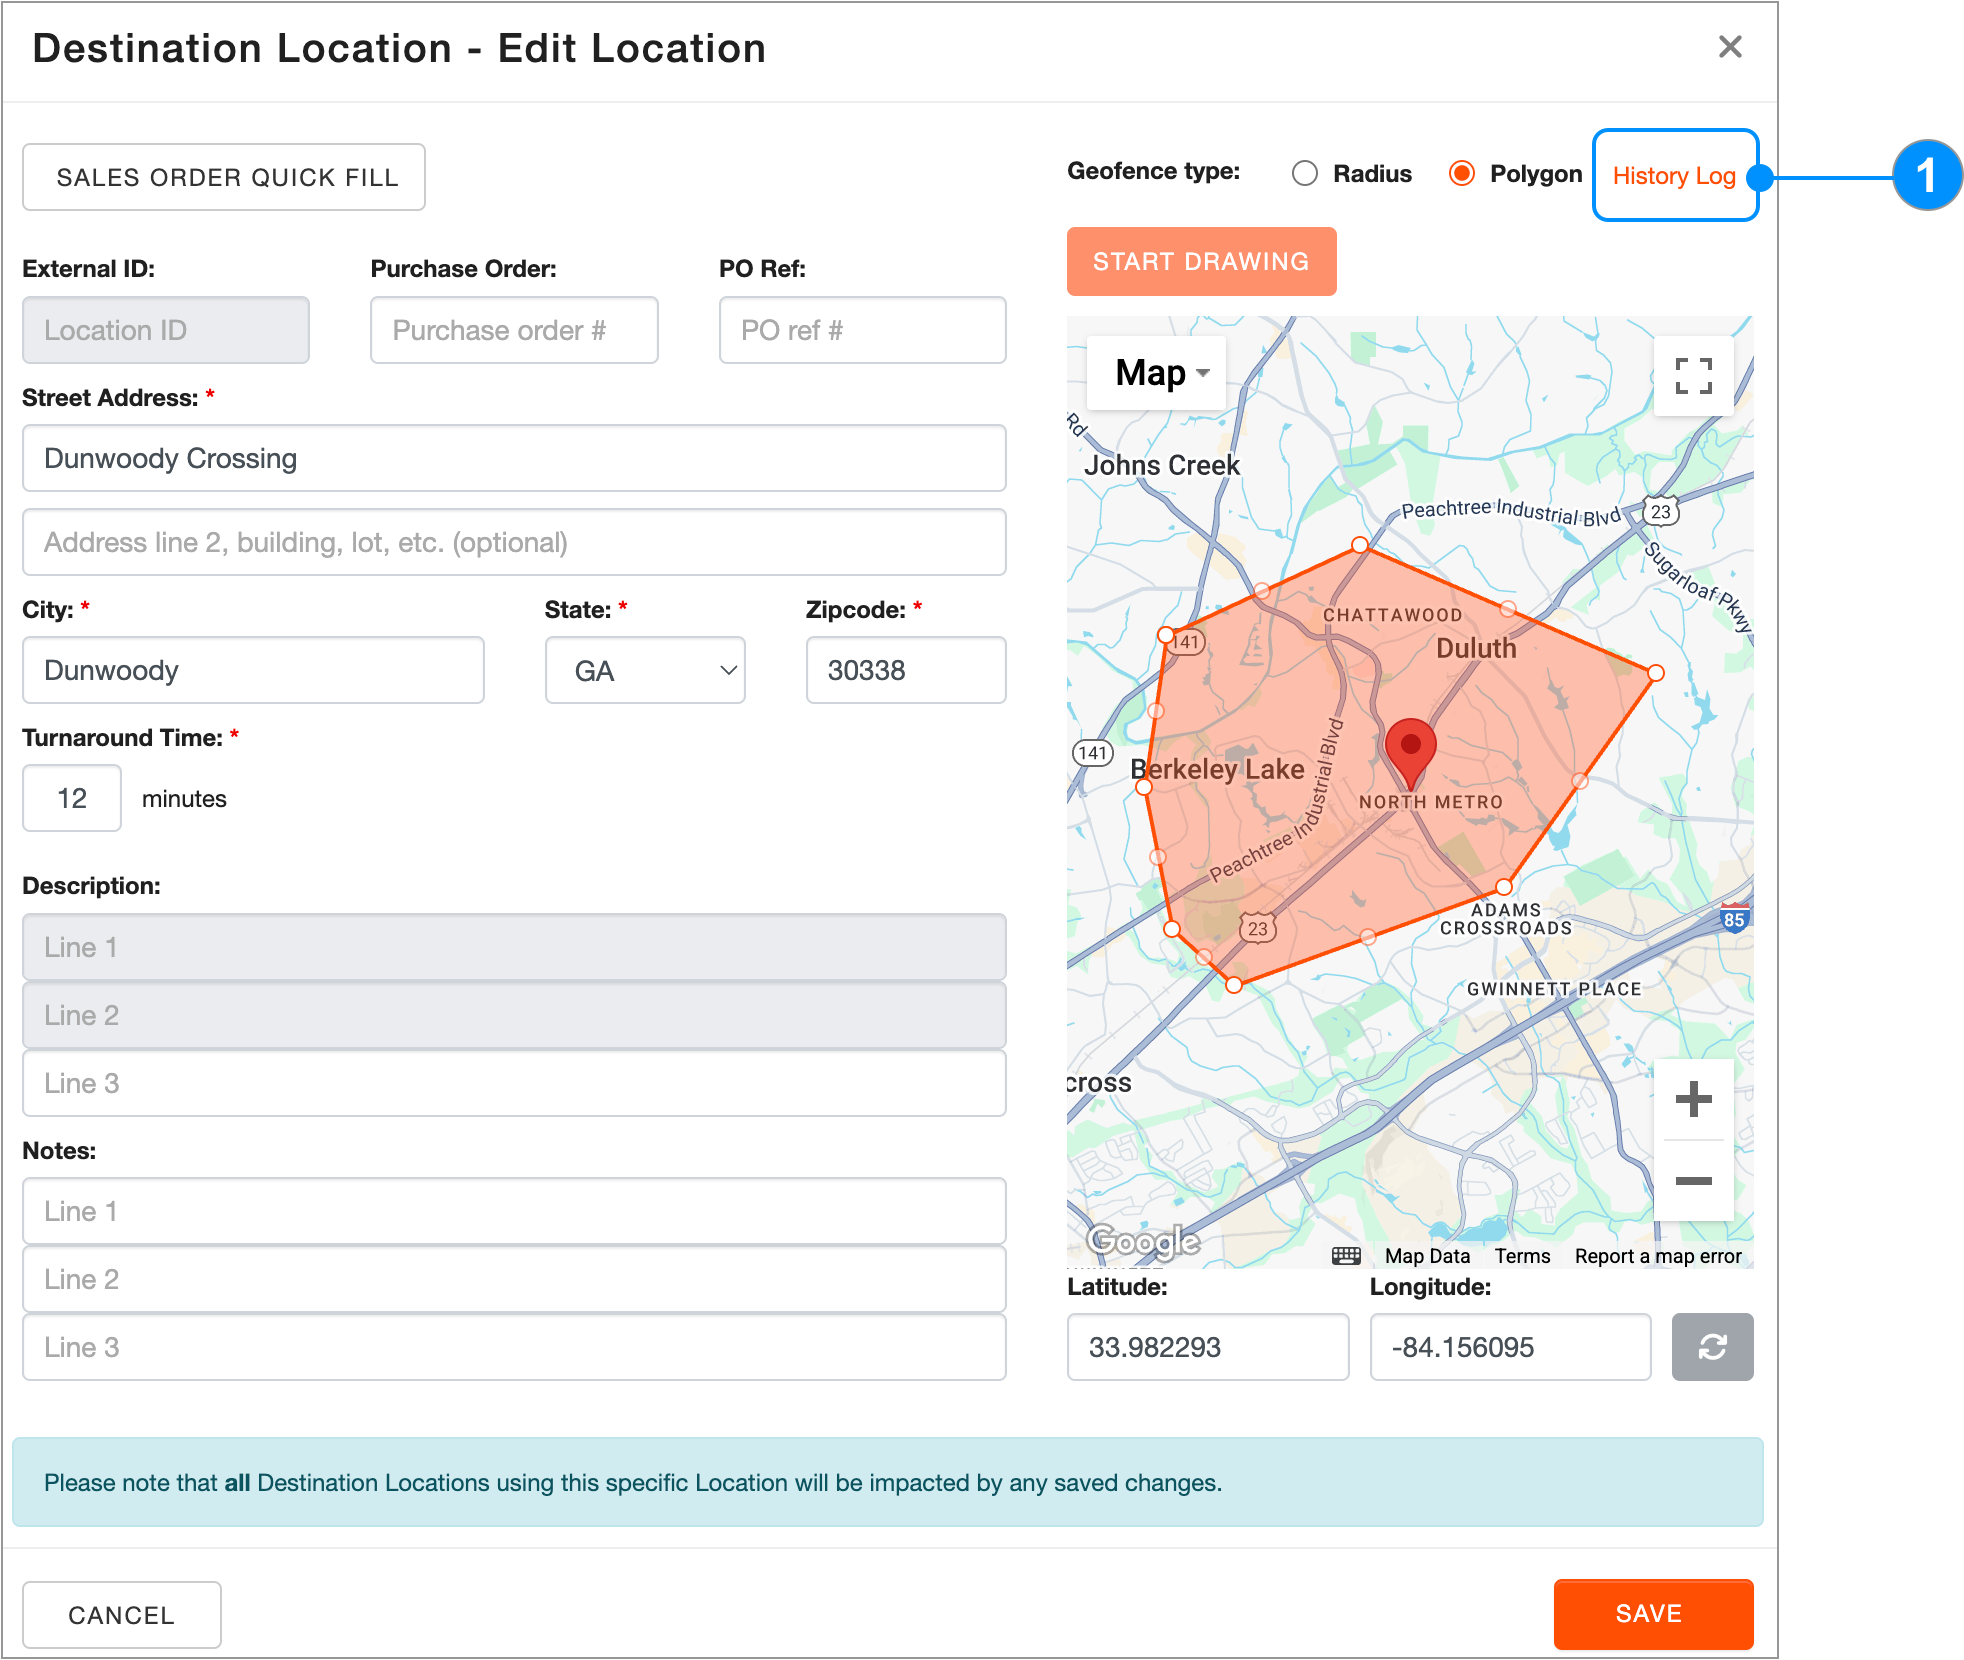This screenshot has width=1964, height=1660.
Task: Click Notes Line 3 field
Action: 514,1347
